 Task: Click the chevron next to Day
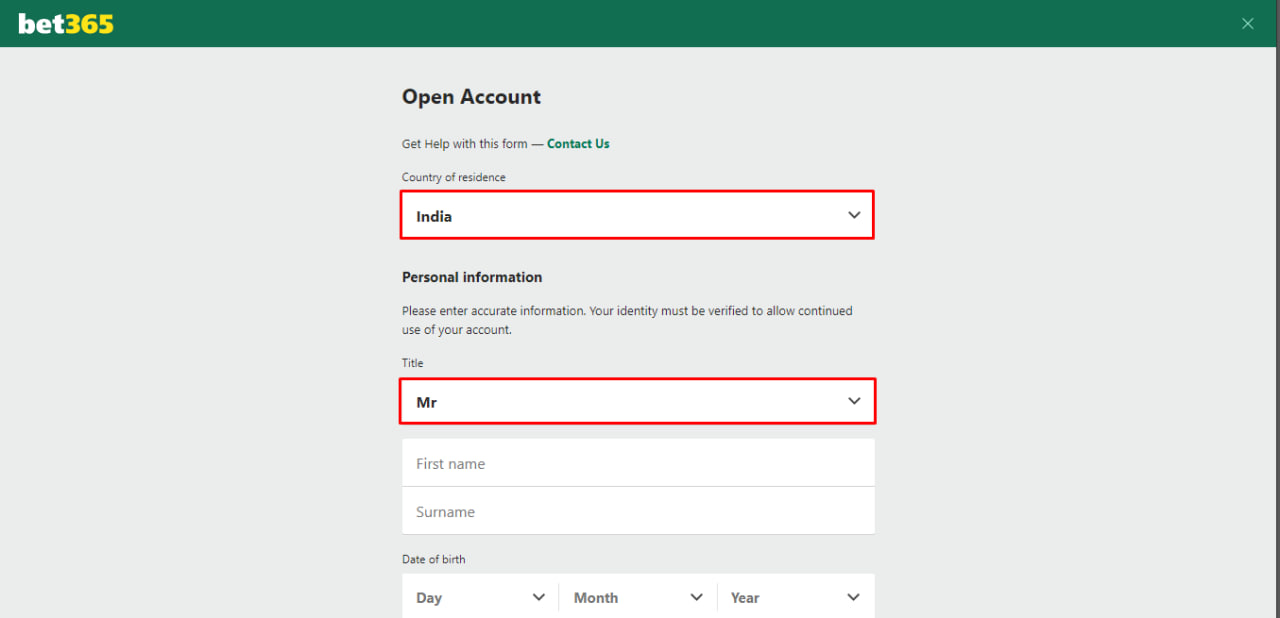539,597
